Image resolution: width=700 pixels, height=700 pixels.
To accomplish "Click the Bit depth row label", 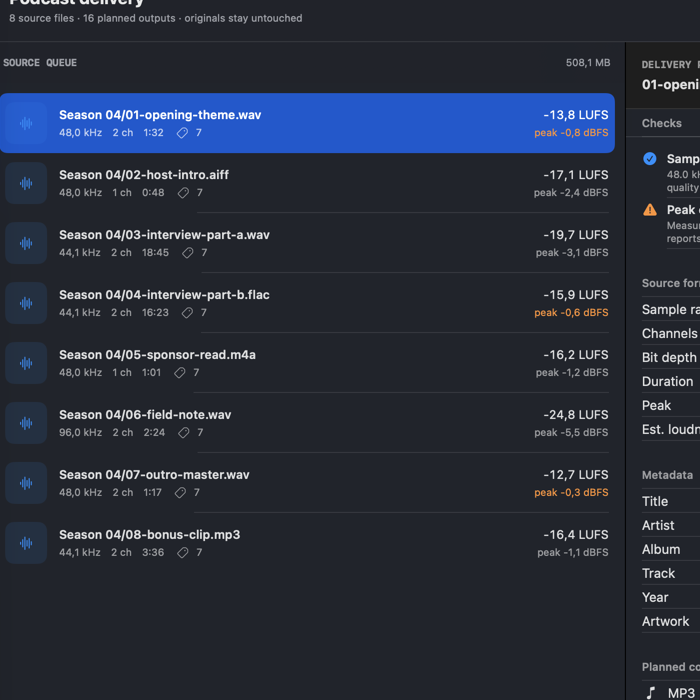I will pyautogui.click(x=669, y=357).
